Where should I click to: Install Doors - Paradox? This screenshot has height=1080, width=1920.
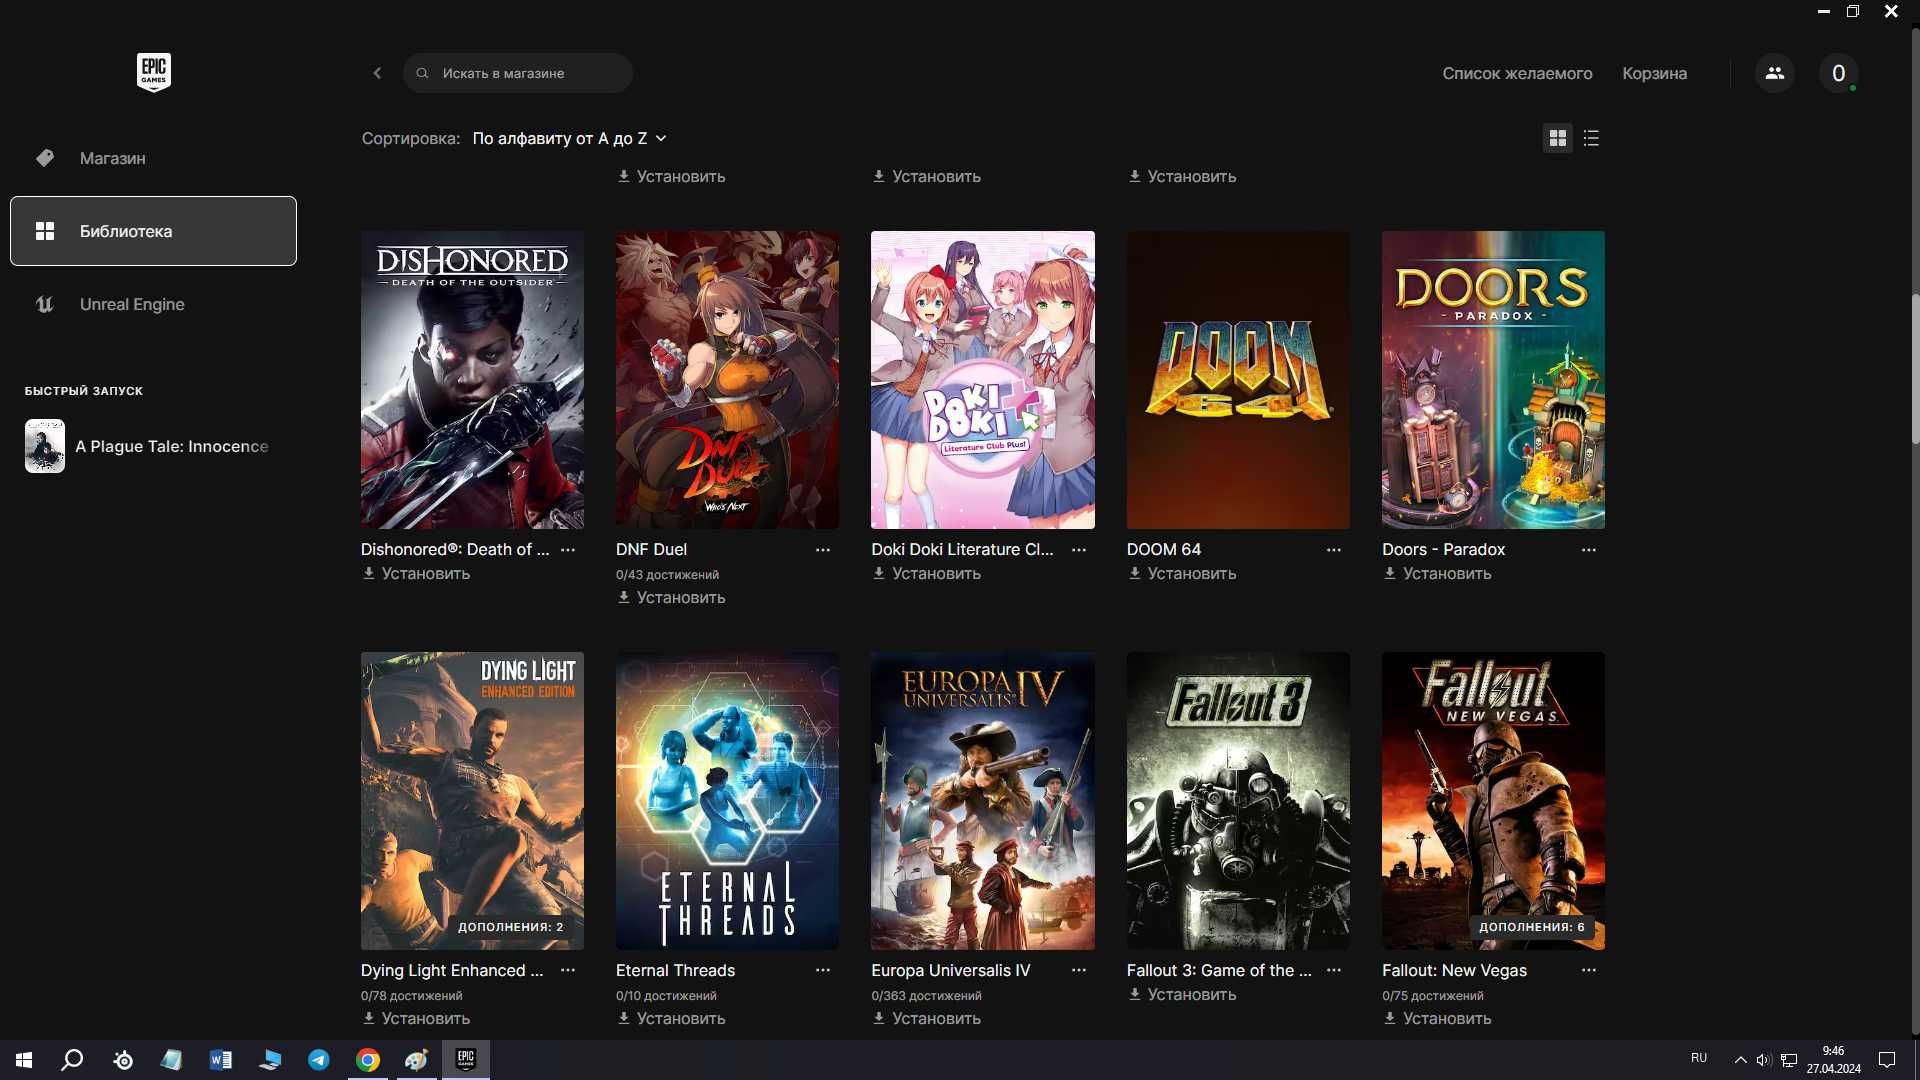pos(1437,574)
